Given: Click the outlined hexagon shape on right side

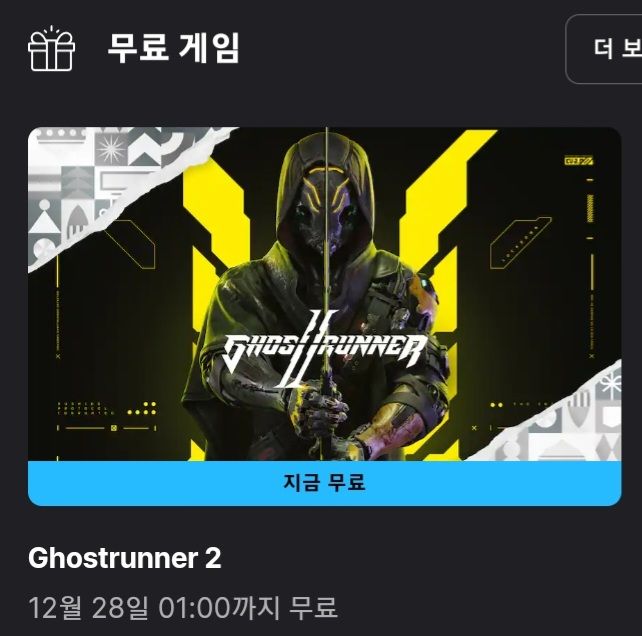Looking at the screenshot, I should pyautogui.click(x=520, y=242).
